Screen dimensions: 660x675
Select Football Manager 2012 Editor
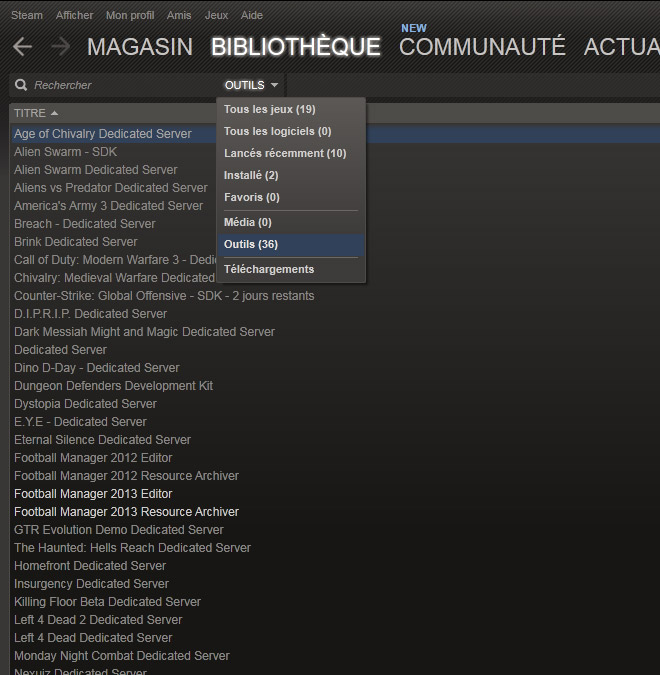click(93, 458)
